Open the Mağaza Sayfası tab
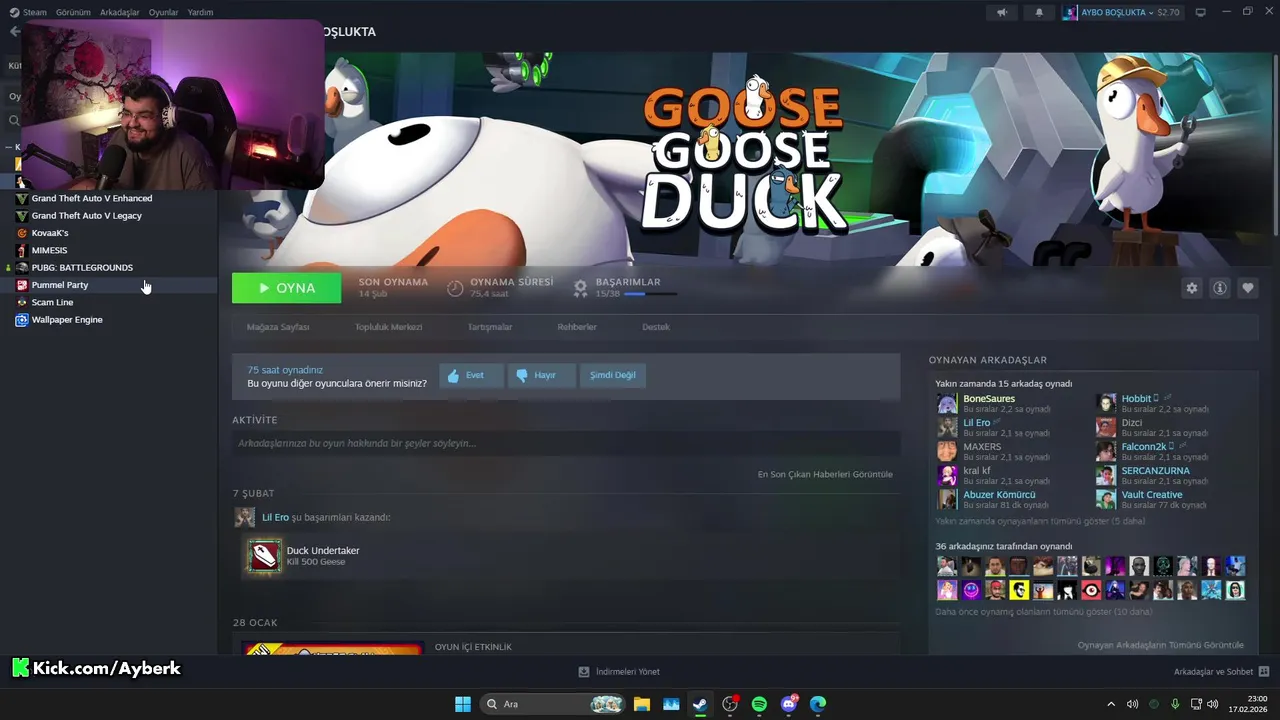 pos(278,327)
